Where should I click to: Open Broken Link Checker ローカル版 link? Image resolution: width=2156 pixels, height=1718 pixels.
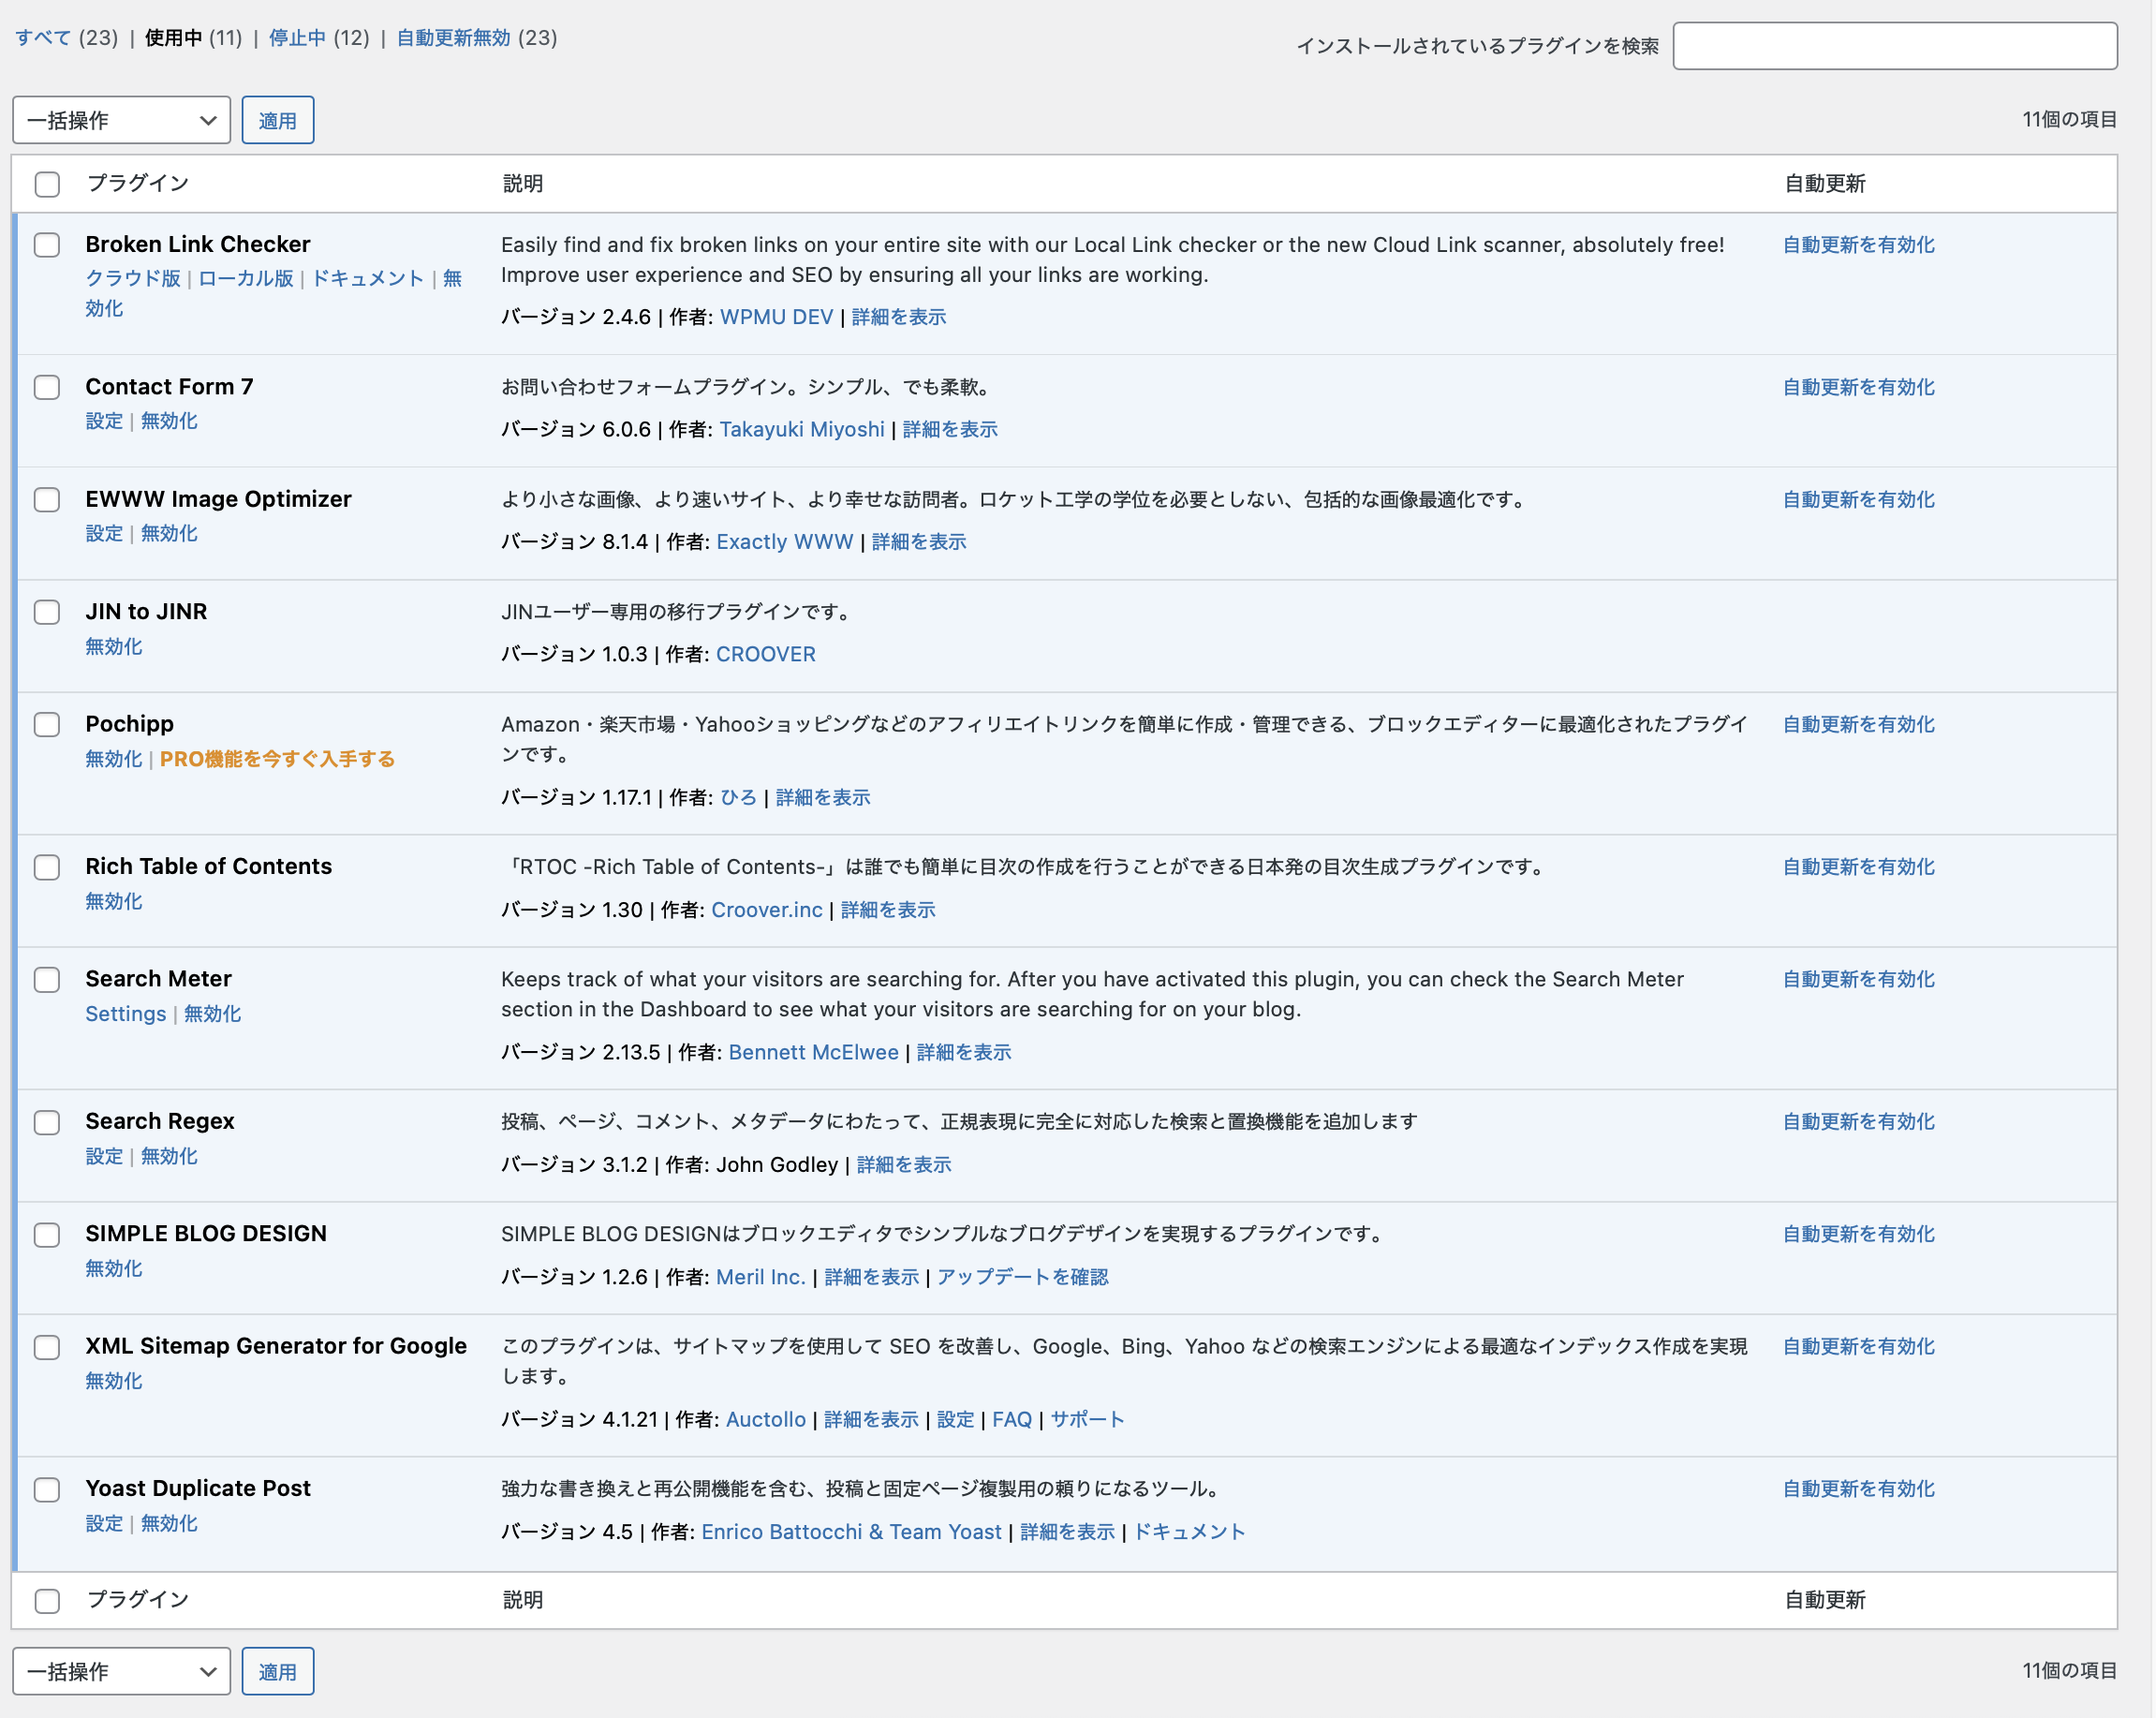tap(246, 278)
